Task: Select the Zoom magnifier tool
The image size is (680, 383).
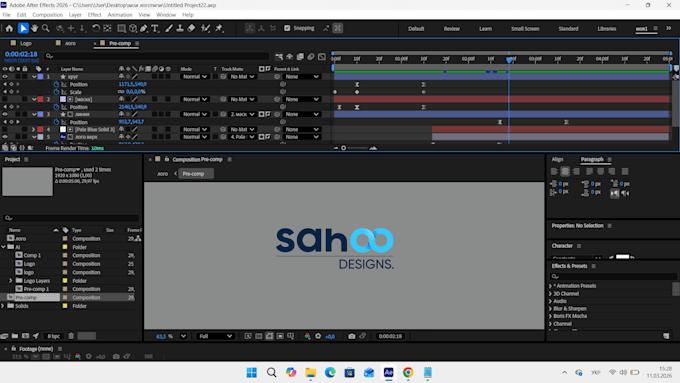Action: point(46,29)
